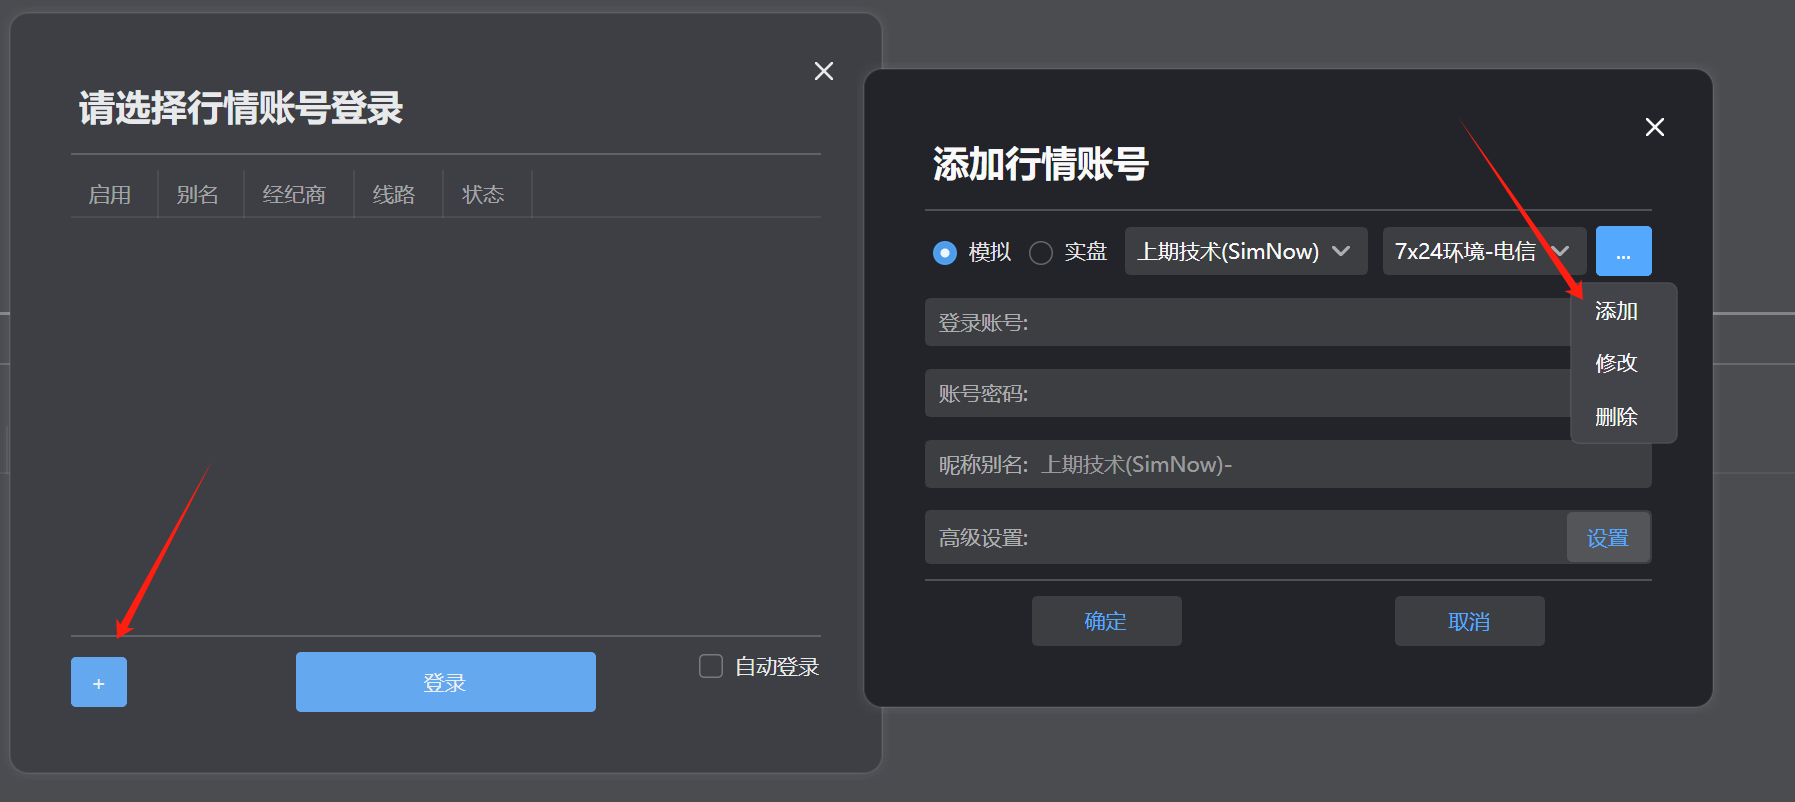Open advanced settings via 设置 button
The width and height of the screenshot is (1795, 802).
pos(1607,538)
